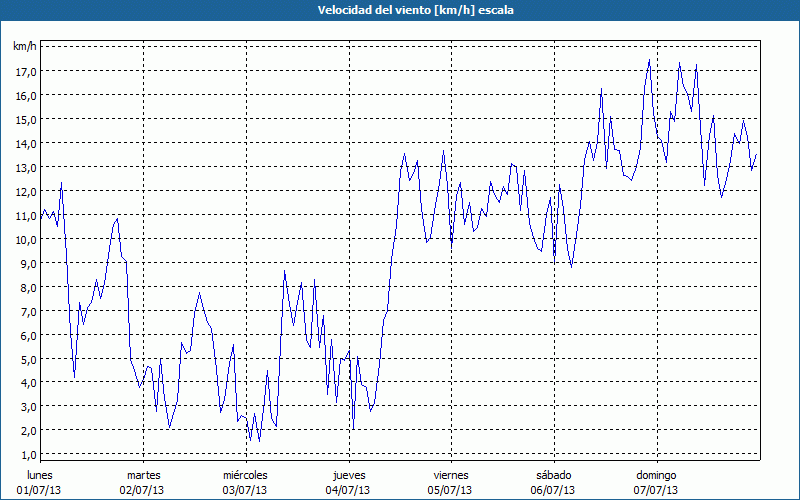Select the "lunes" day label
This screenshot has height=500, width=800.
pyautogui.click(x=39, y=475)
